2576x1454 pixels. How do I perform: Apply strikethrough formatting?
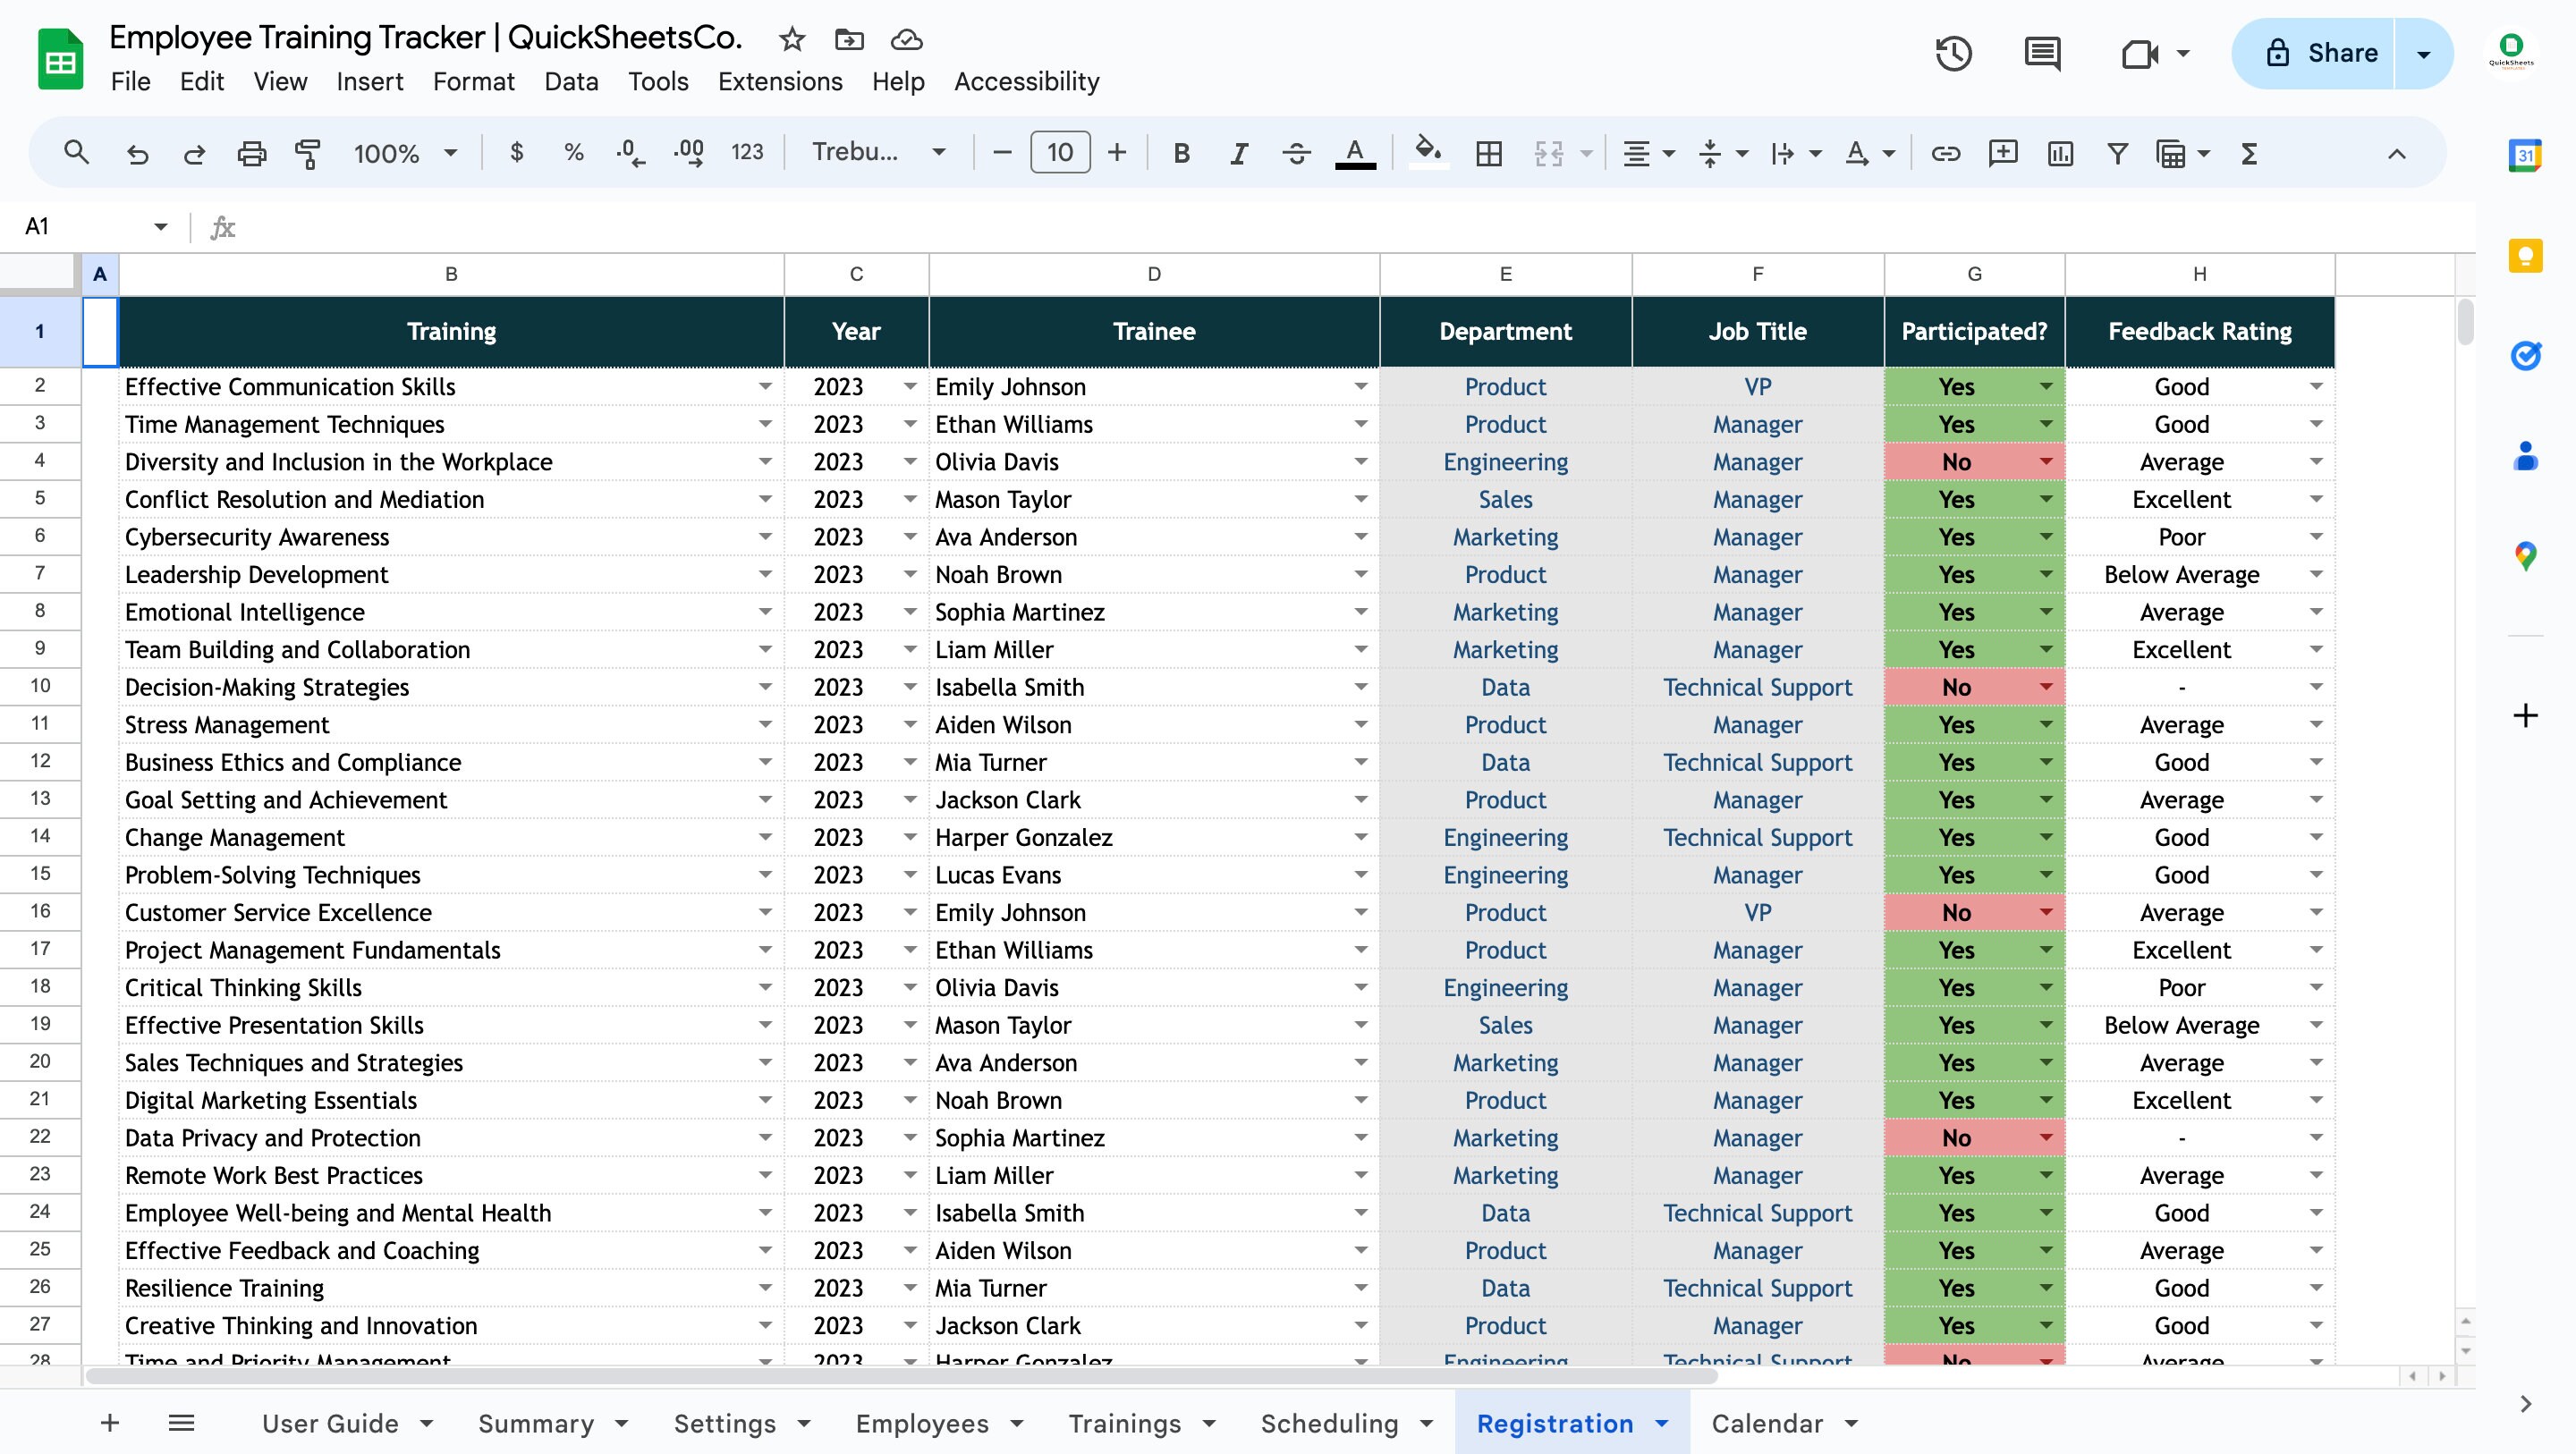(1296, 153)
